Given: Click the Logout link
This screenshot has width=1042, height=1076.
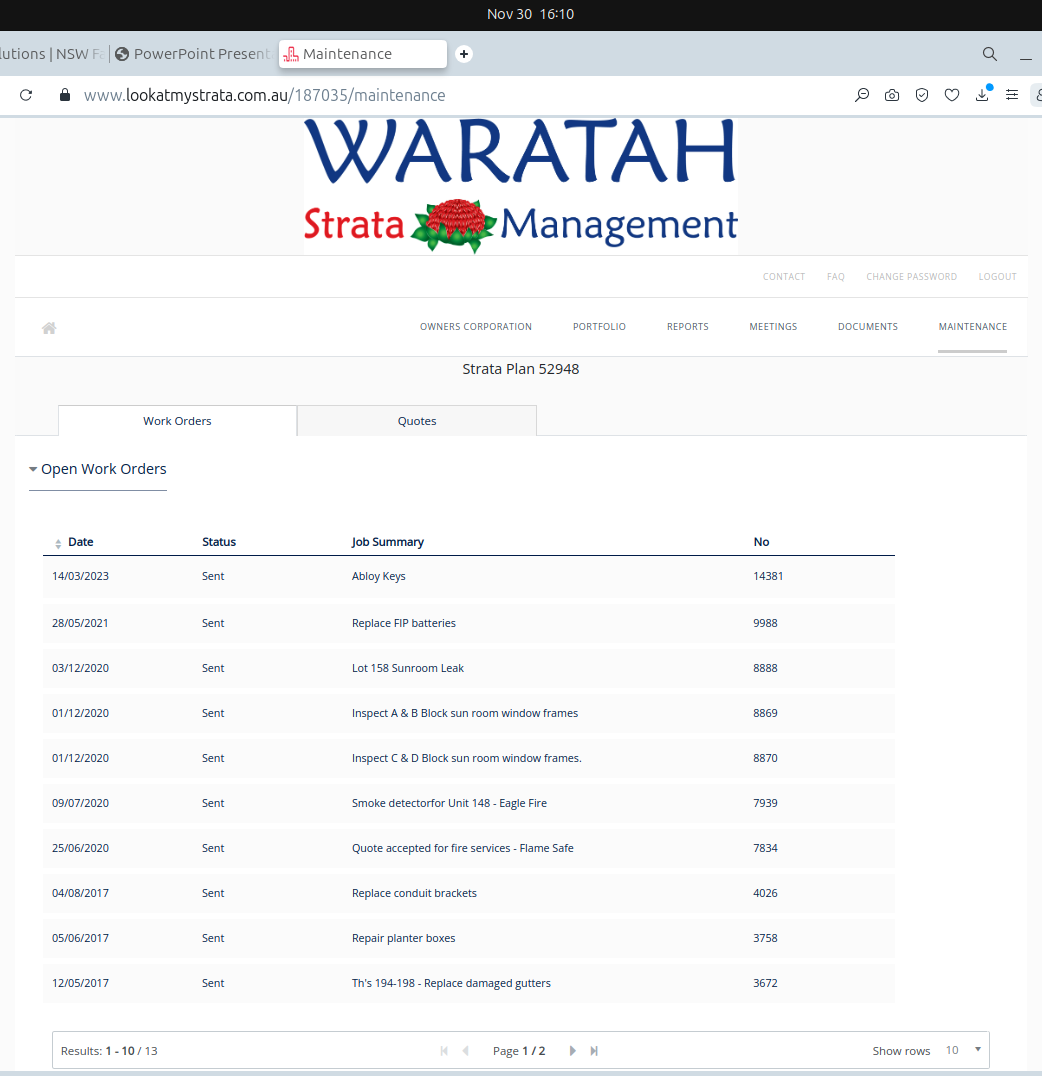Looking at the screenshot, I should (x=997, y=277).
